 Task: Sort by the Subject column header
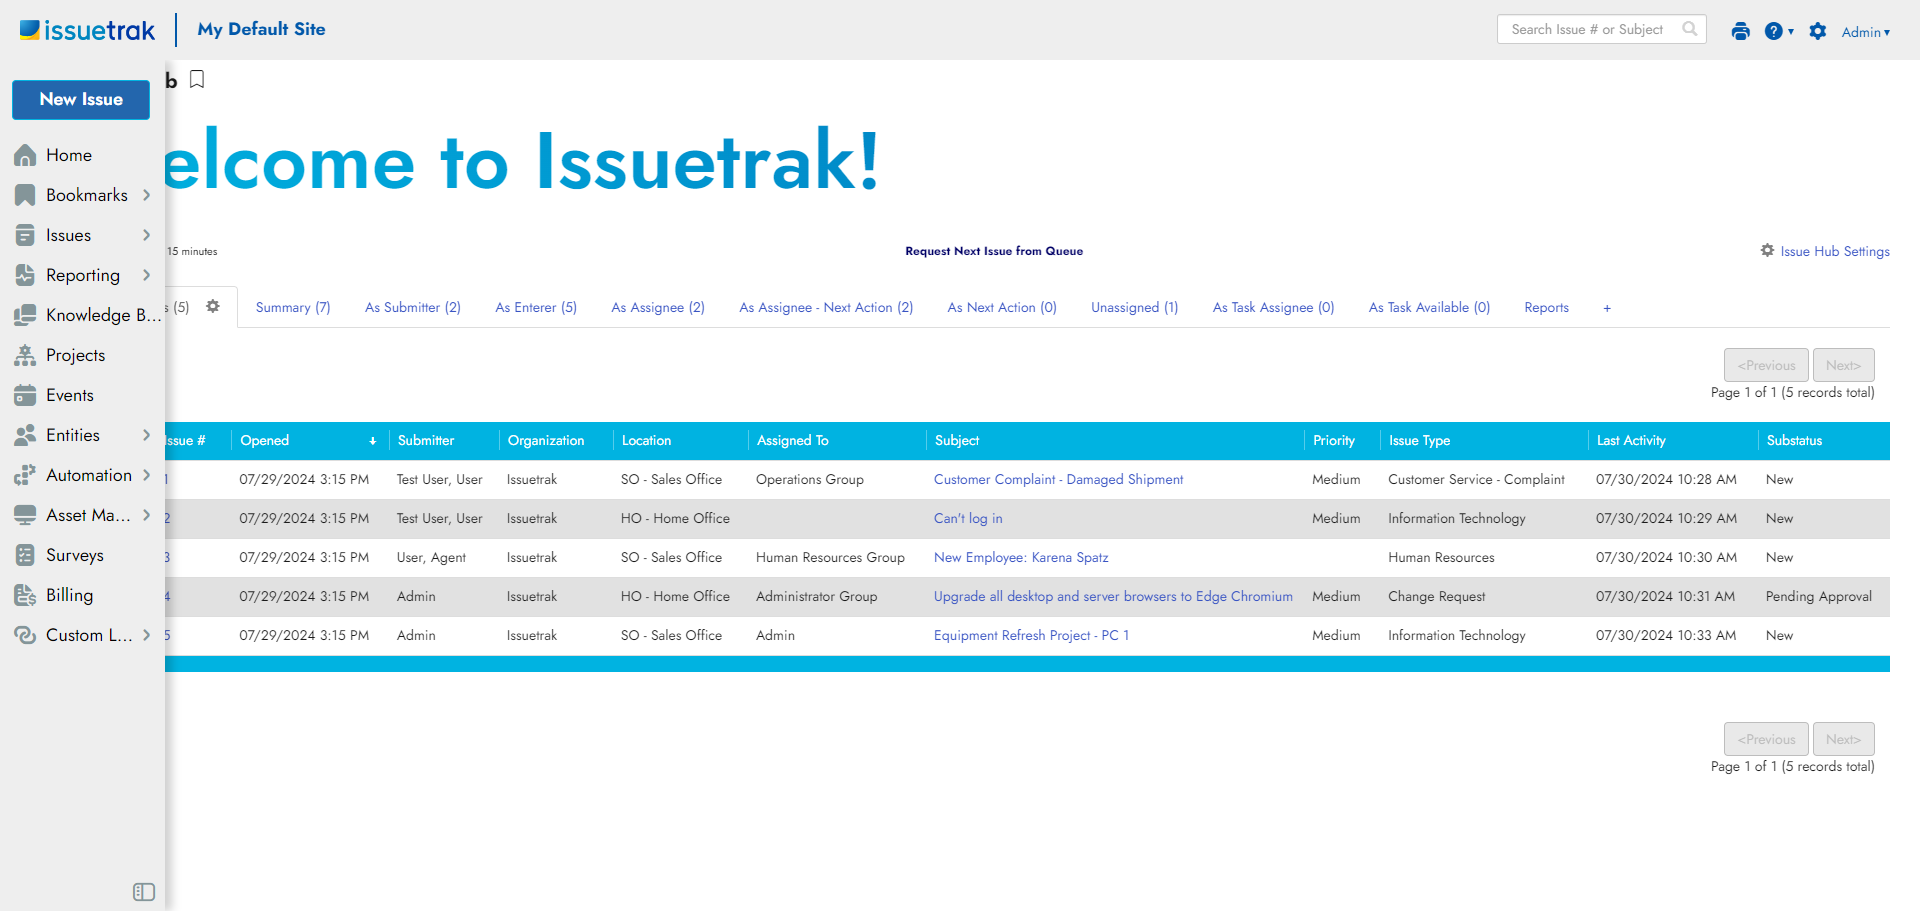(957, 440)
